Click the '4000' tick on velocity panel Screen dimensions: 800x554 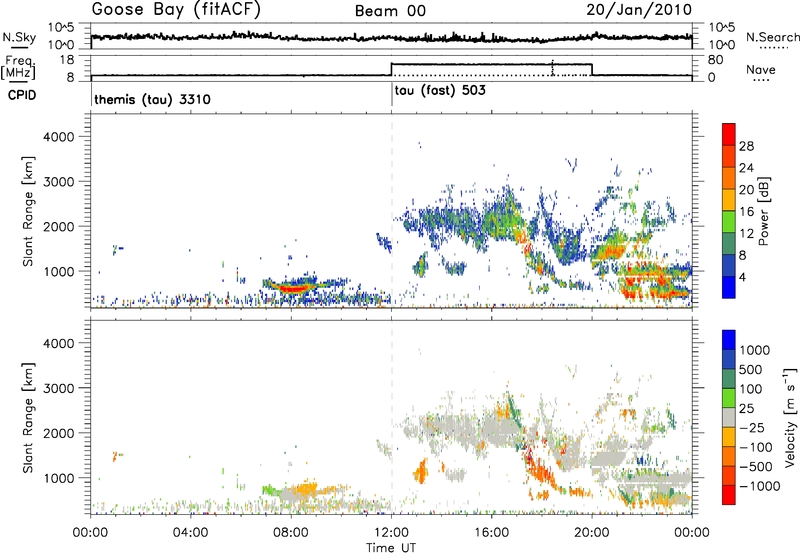point(58,343)
